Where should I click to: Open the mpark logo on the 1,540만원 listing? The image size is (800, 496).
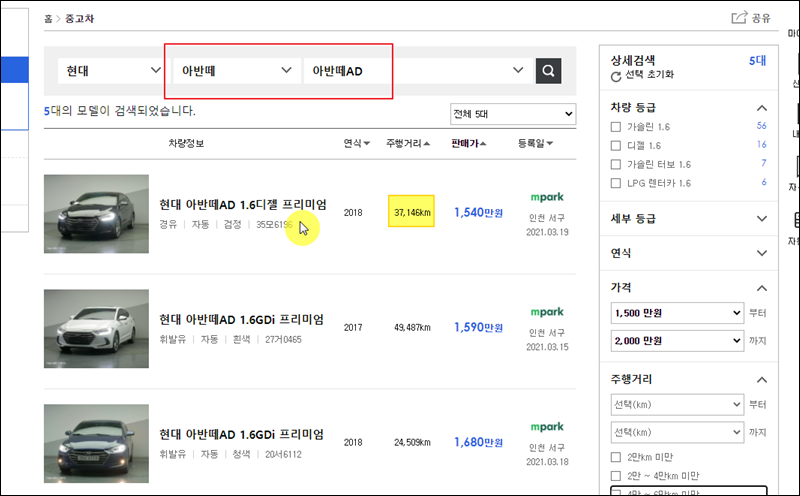click(547, 197)
